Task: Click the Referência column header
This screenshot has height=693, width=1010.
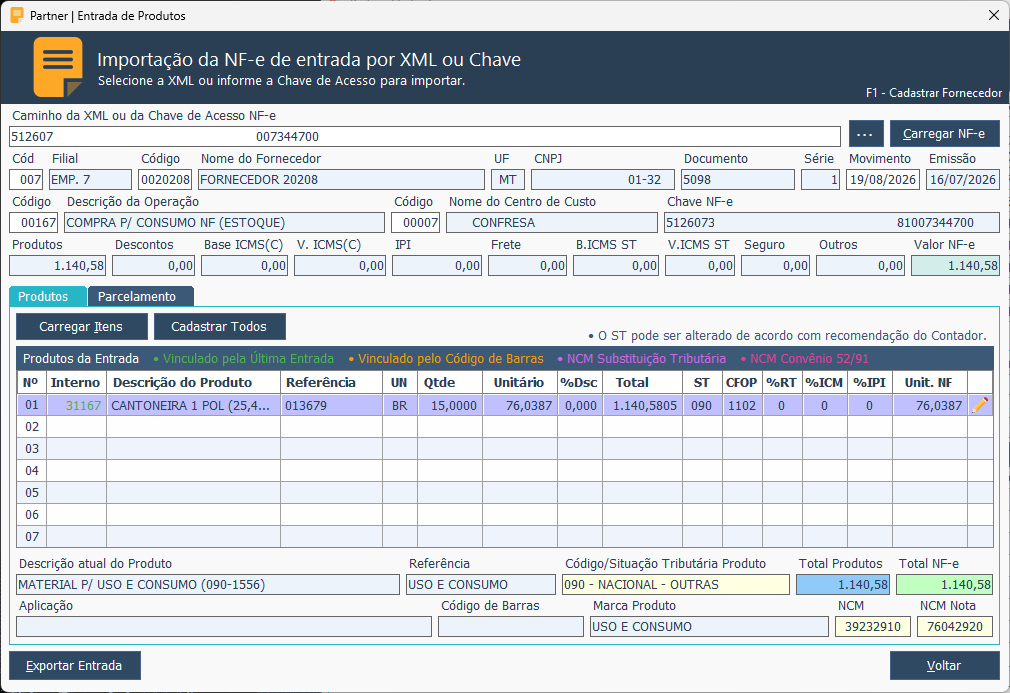Action: point(332,383)
